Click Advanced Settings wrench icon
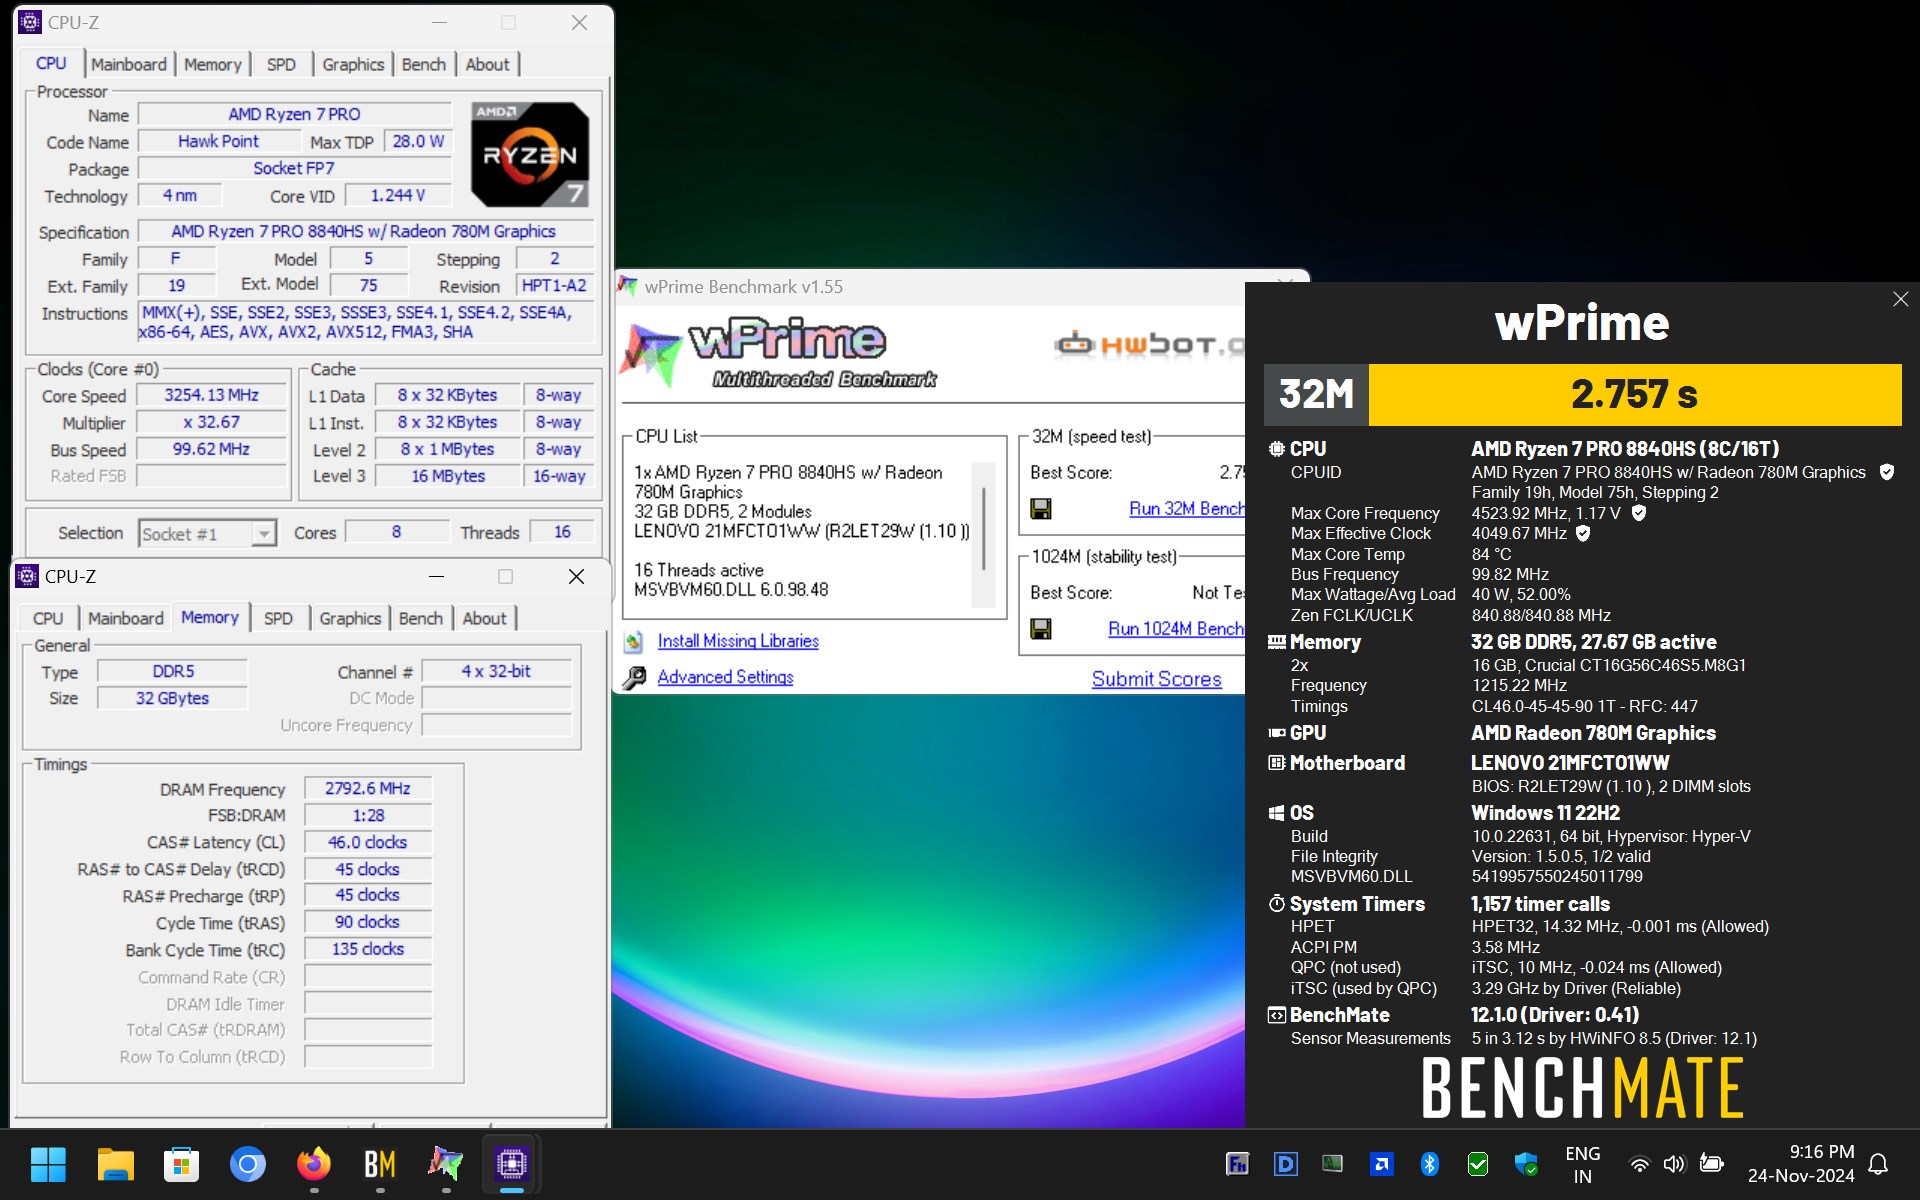The height and width of the screenshot is (1200, 1920). point(634,678)
